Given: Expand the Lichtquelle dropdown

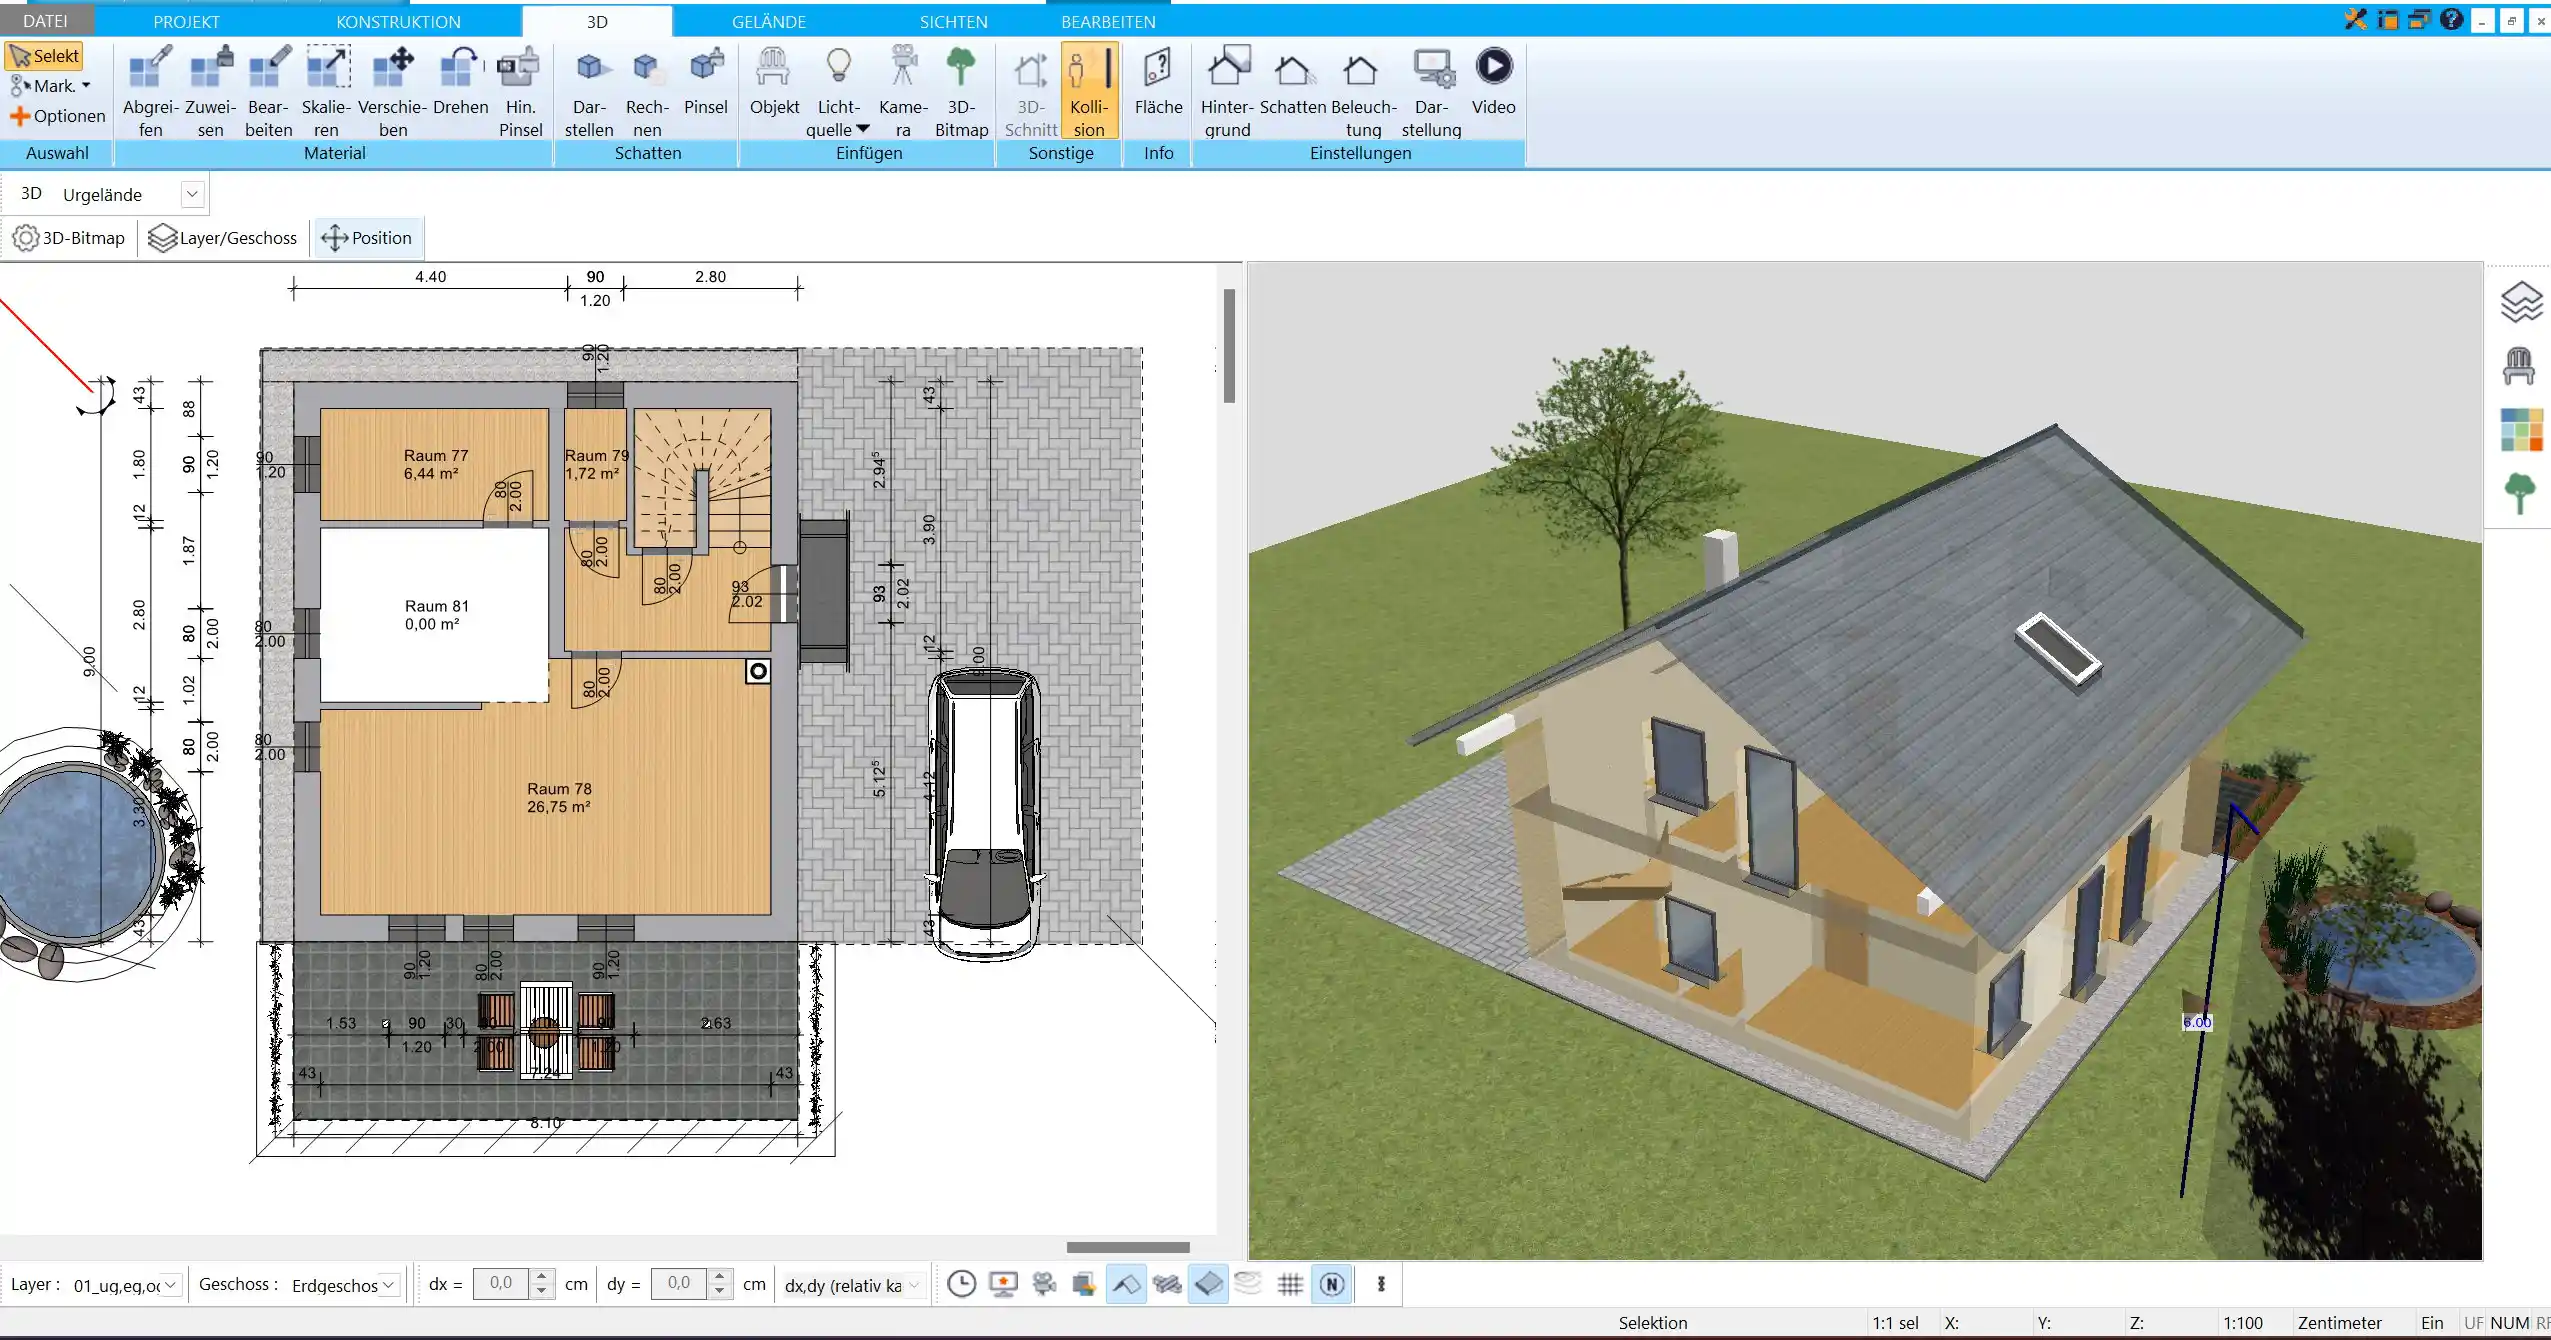Looking at the screenshot, I should 863,129.
